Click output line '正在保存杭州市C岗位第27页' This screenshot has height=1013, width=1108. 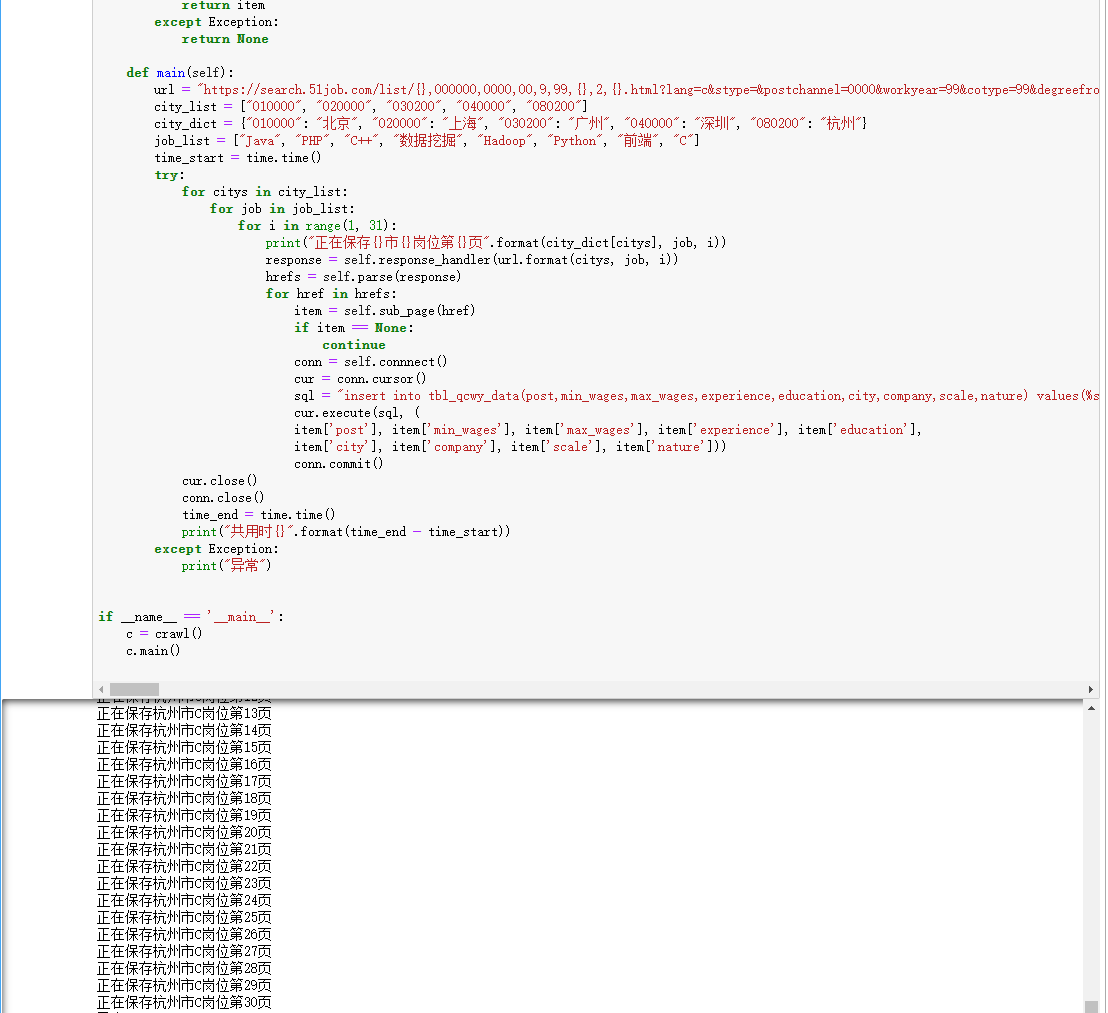coord(184,952)
